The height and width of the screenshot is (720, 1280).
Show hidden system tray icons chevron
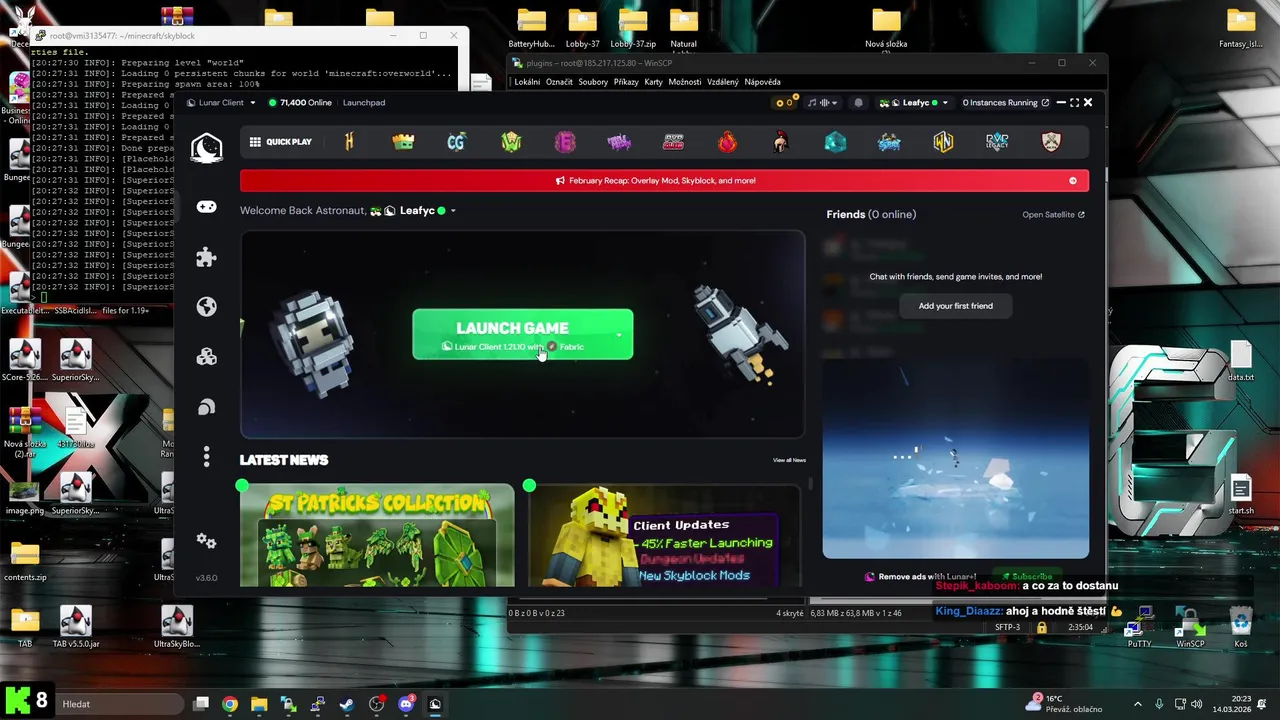click(x=1137, y=704)
